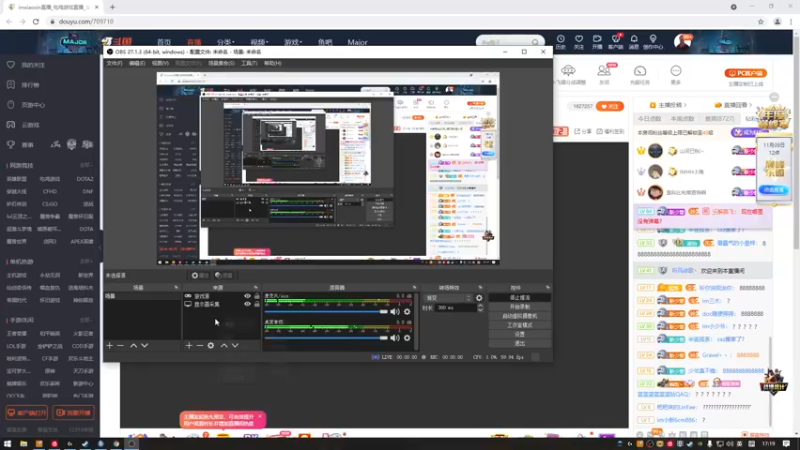Viewport: 800px width, 450px height.
Task: Open Douyu client download icon in header
Action: point(616,42)
